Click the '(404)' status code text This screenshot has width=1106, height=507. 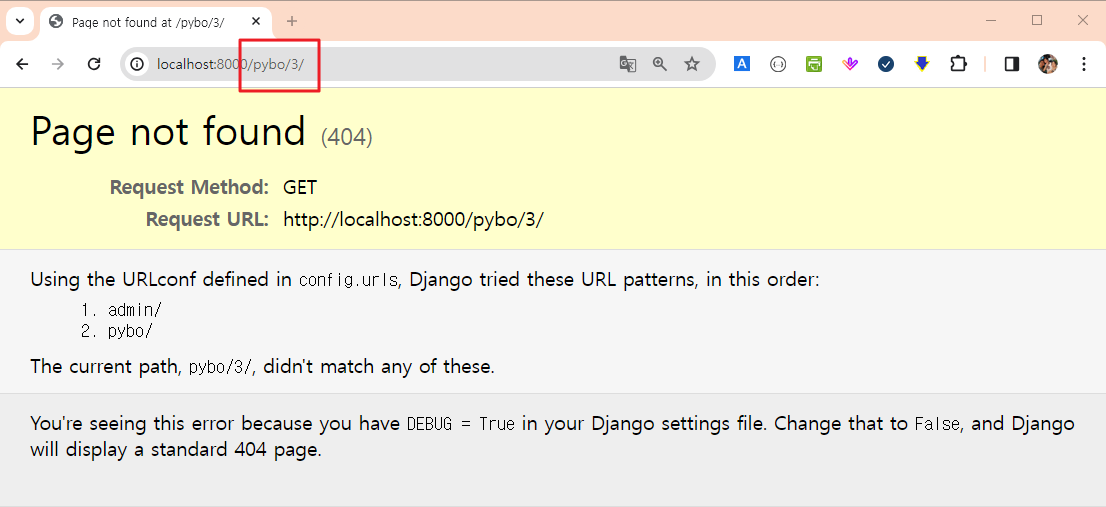[346, 137]
